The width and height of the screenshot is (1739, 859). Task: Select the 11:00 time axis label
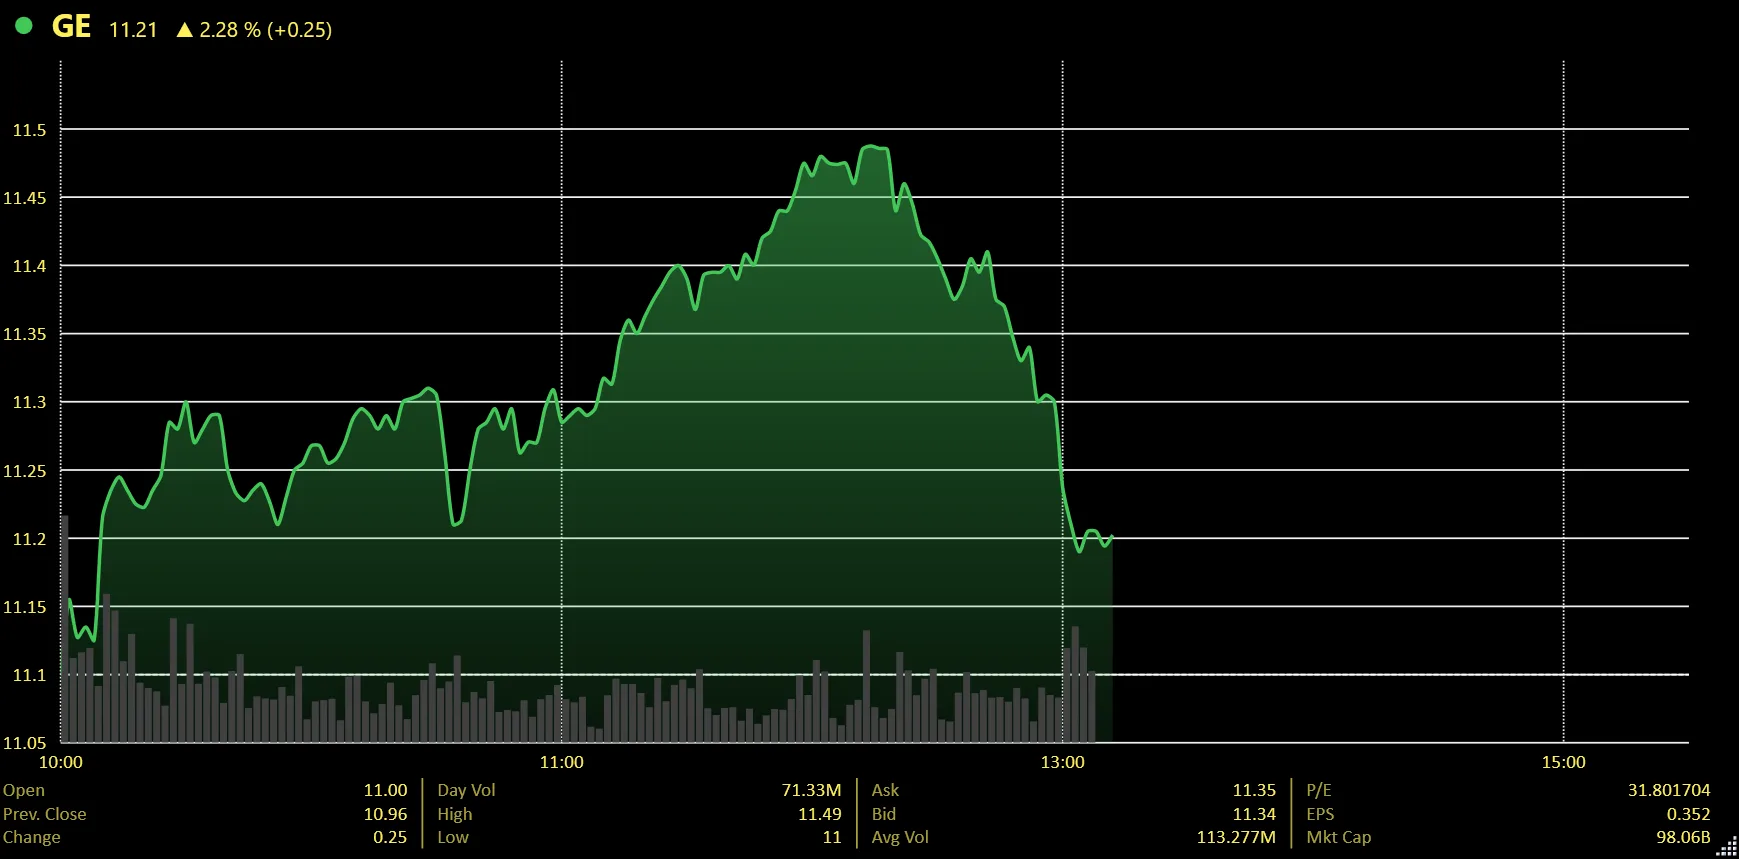click(x=562, y=762)
